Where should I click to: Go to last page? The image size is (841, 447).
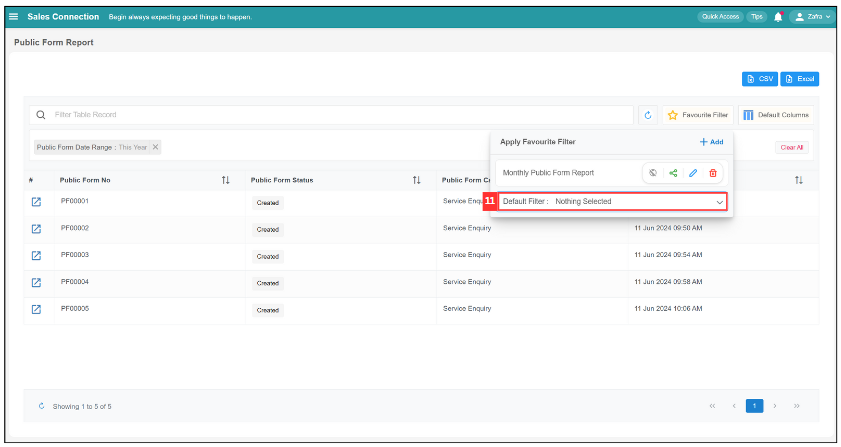(796, 406)
